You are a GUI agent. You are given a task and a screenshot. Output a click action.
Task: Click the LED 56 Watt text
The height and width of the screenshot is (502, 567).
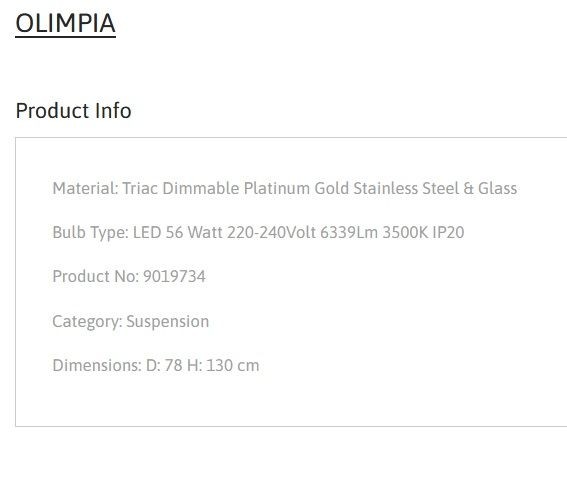point(178,233)
